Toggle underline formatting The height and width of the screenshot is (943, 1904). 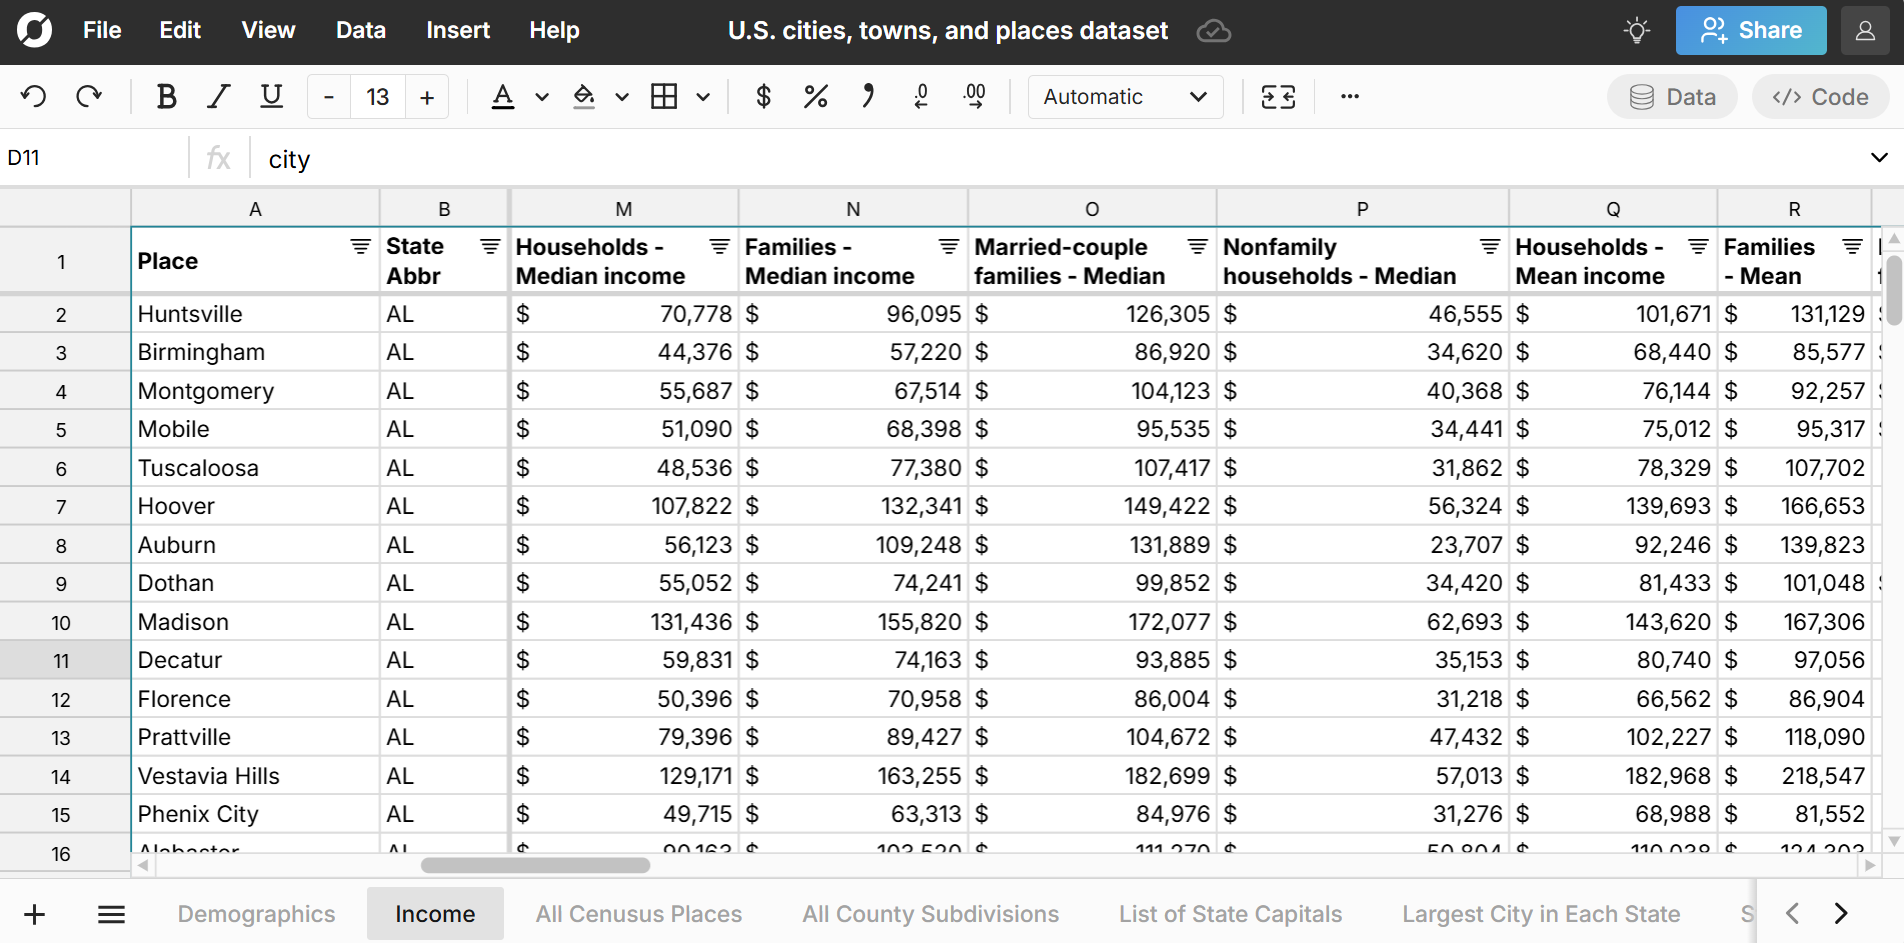coord(271,96)
